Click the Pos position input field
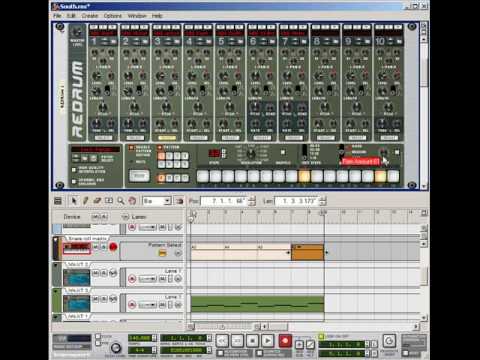 click(225, 201)
